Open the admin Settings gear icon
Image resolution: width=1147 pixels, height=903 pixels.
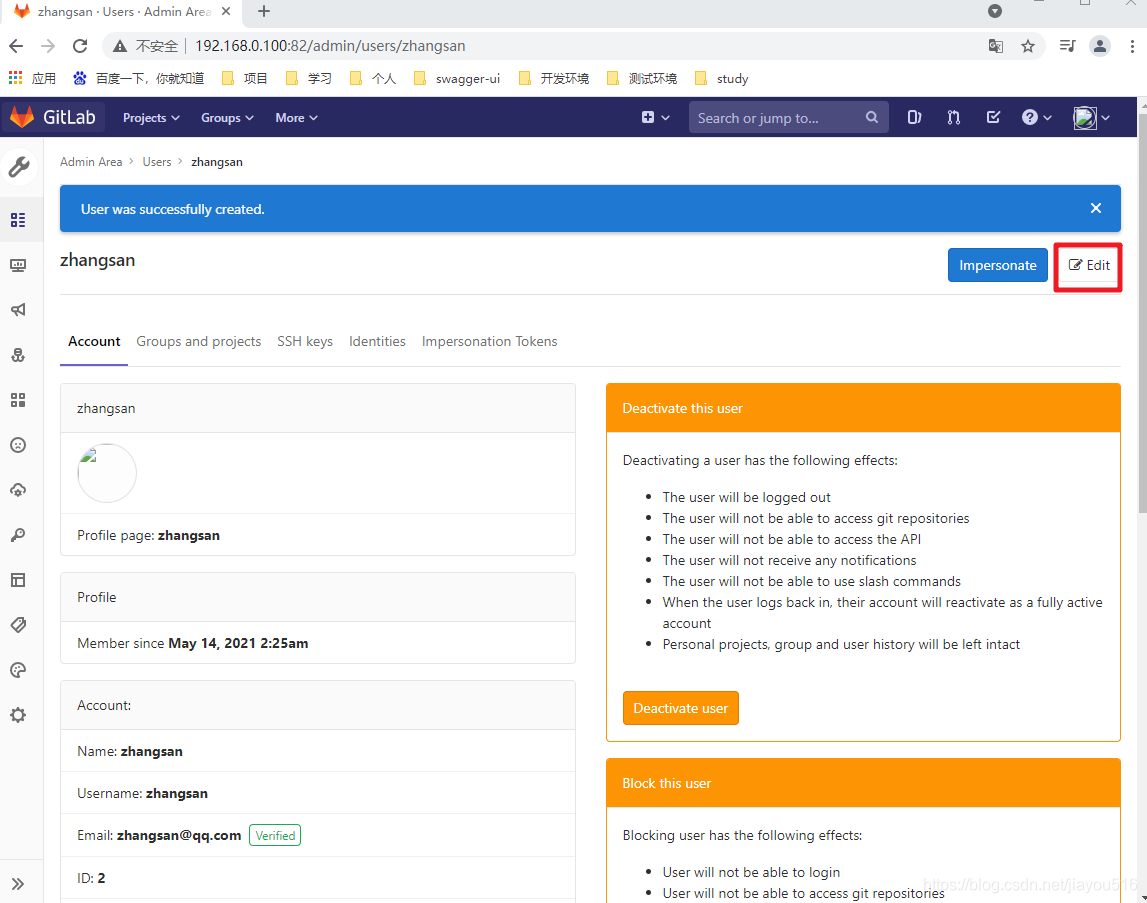pyautogui.click(x=21, y=714)
